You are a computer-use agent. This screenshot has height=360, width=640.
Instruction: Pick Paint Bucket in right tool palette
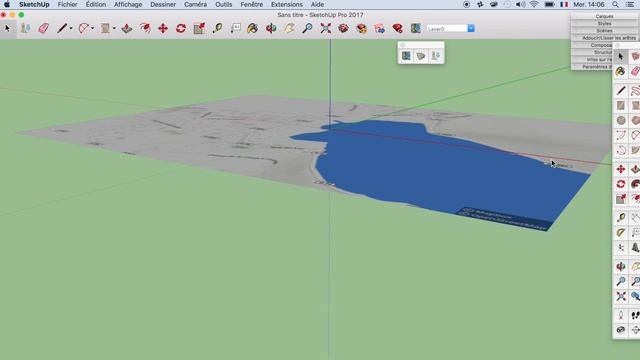621,71
